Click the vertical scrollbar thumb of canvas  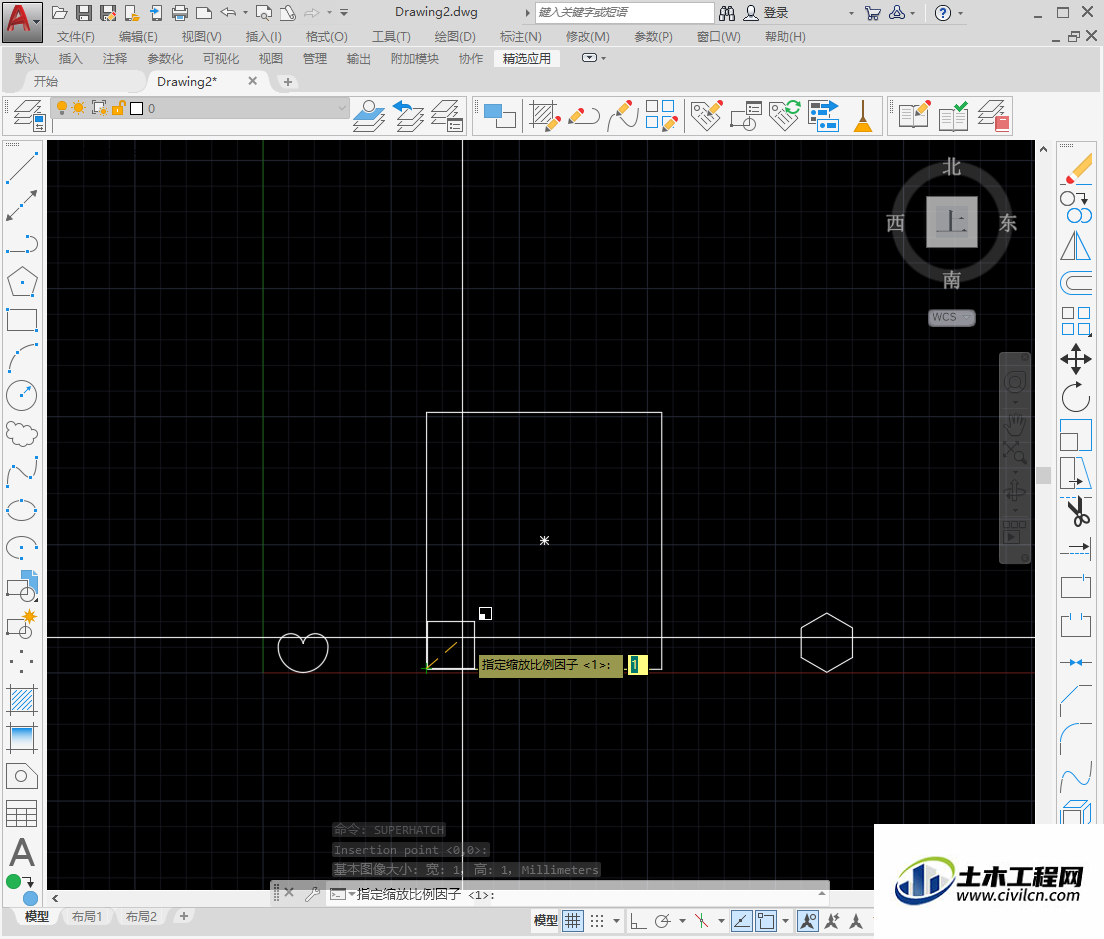click(1043, 475)
